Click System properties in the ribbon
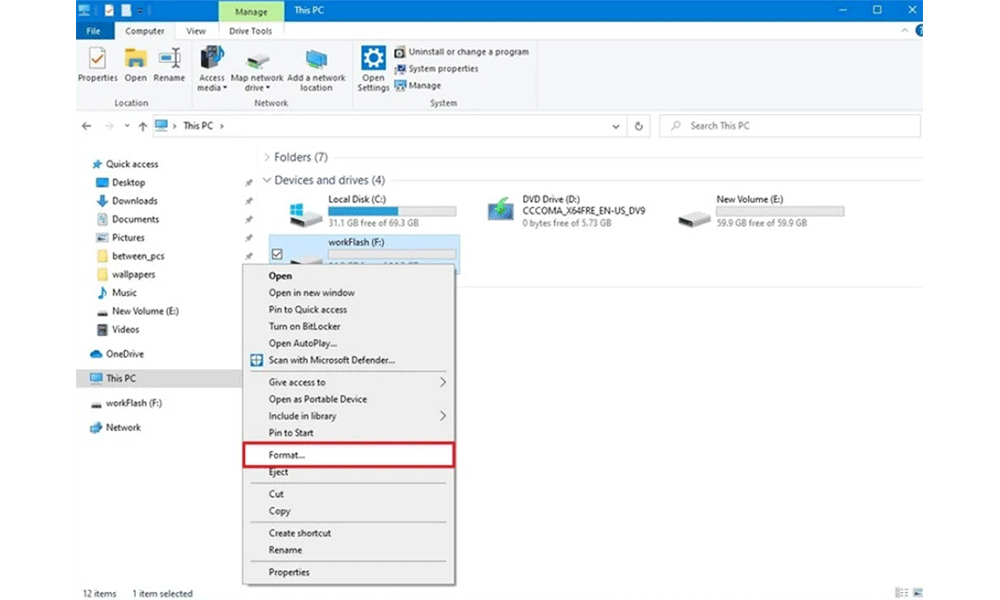This screenshot has height=600, width=1000. coord(443,69)
